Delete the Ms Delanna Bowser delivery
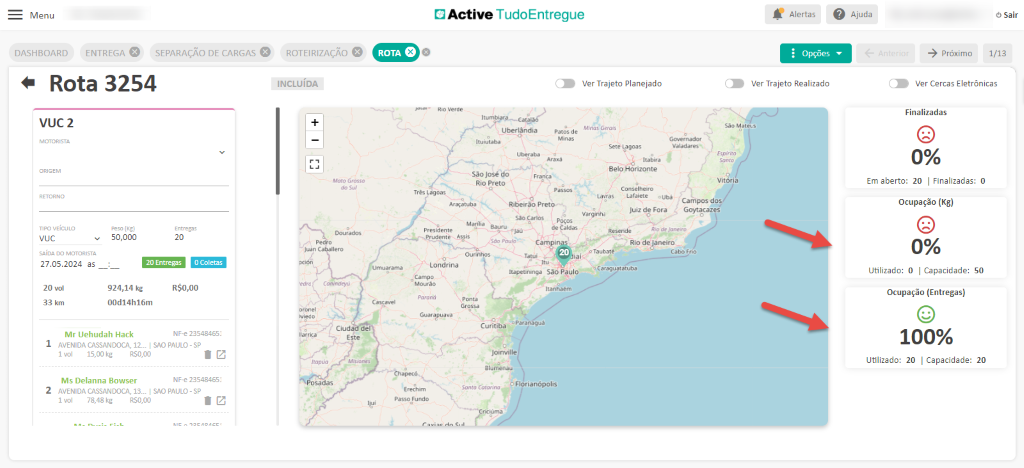The image size is (1024, 468). pyautogui.click(x=208, y=400)
